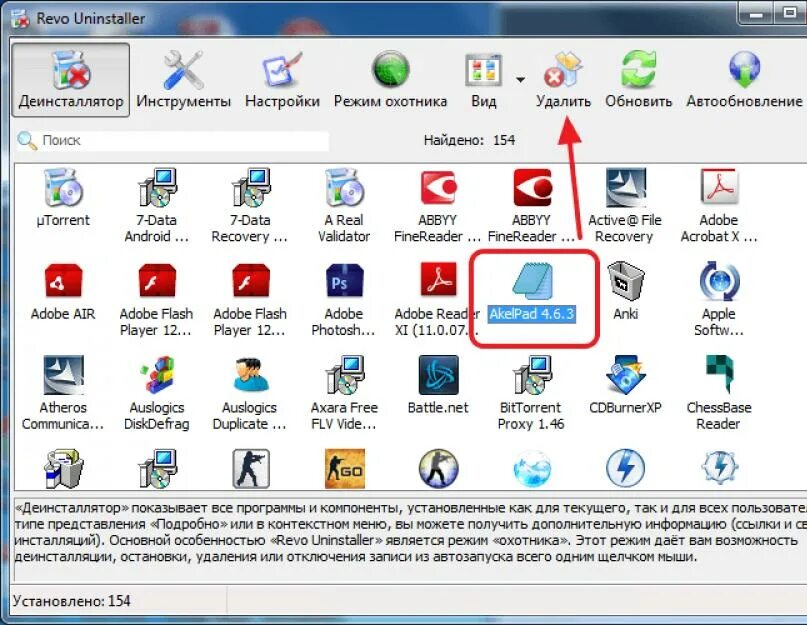The height and width of the screenshot is (625, 807).
Task: Select the CS:GO game icon
Action: [344, 468]
